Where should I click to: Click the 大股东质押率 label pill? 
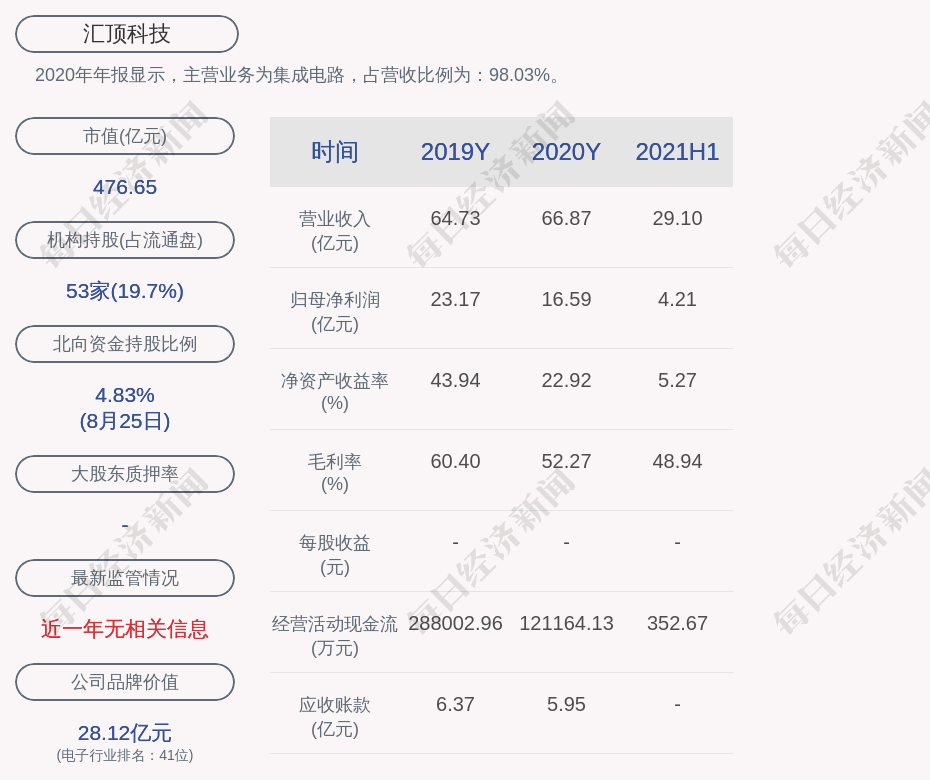click(x=125, y=474)
